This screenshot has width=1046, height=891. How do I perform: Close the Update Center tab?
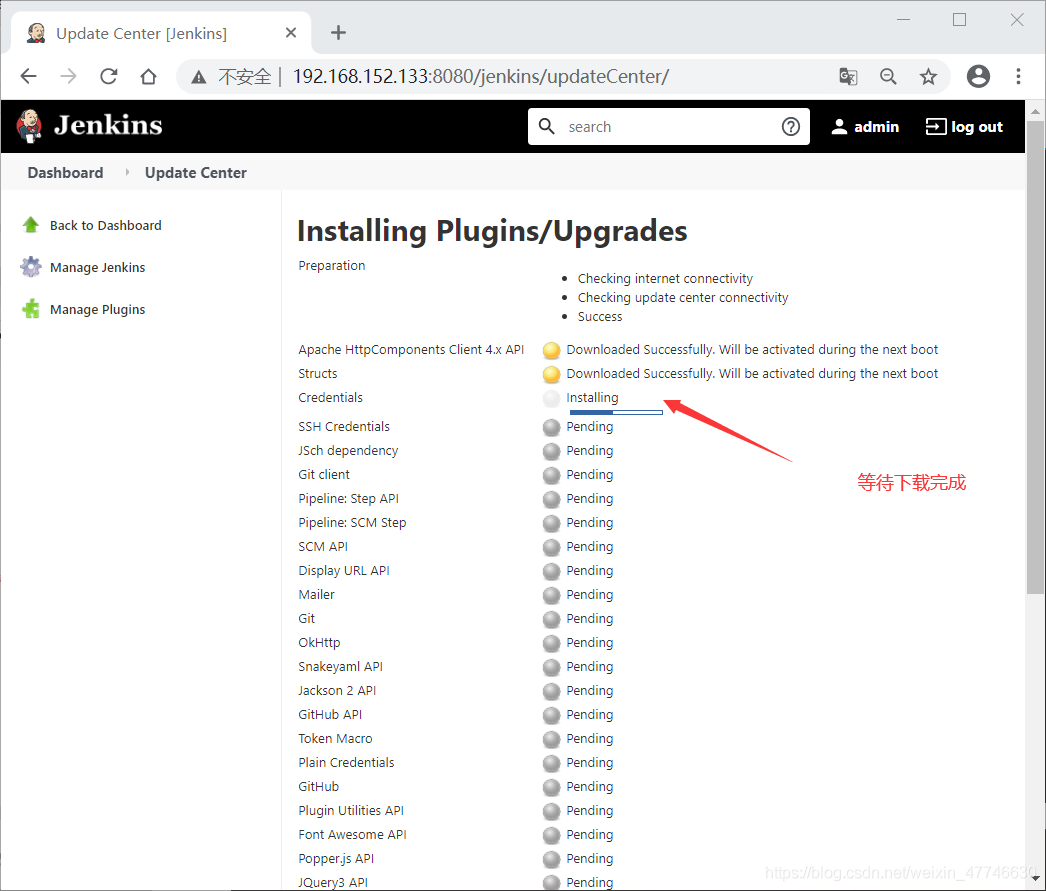(291, 33)
